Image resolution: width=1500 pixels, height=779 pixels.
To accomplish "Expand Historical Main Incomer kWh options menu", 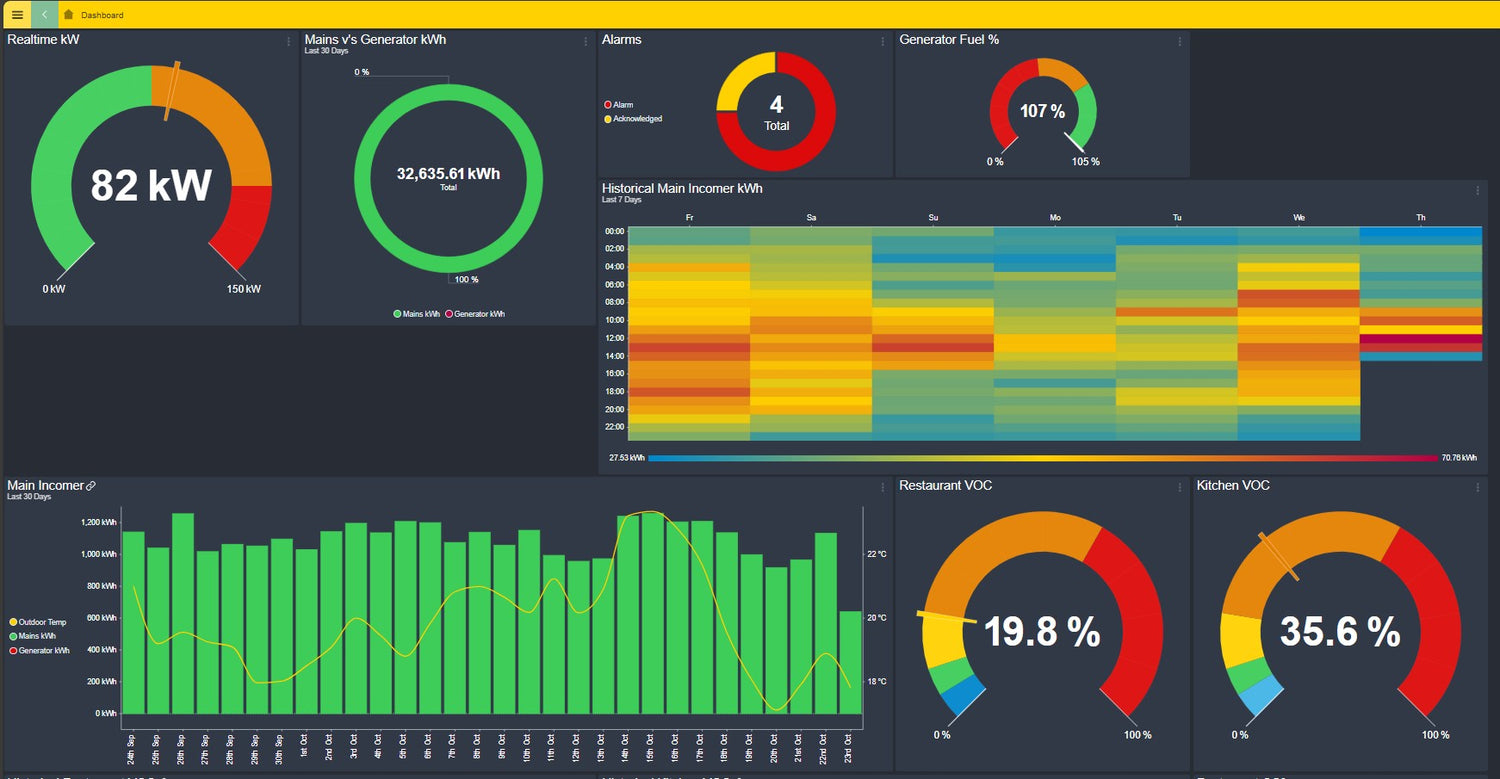I will [1478, 191].
